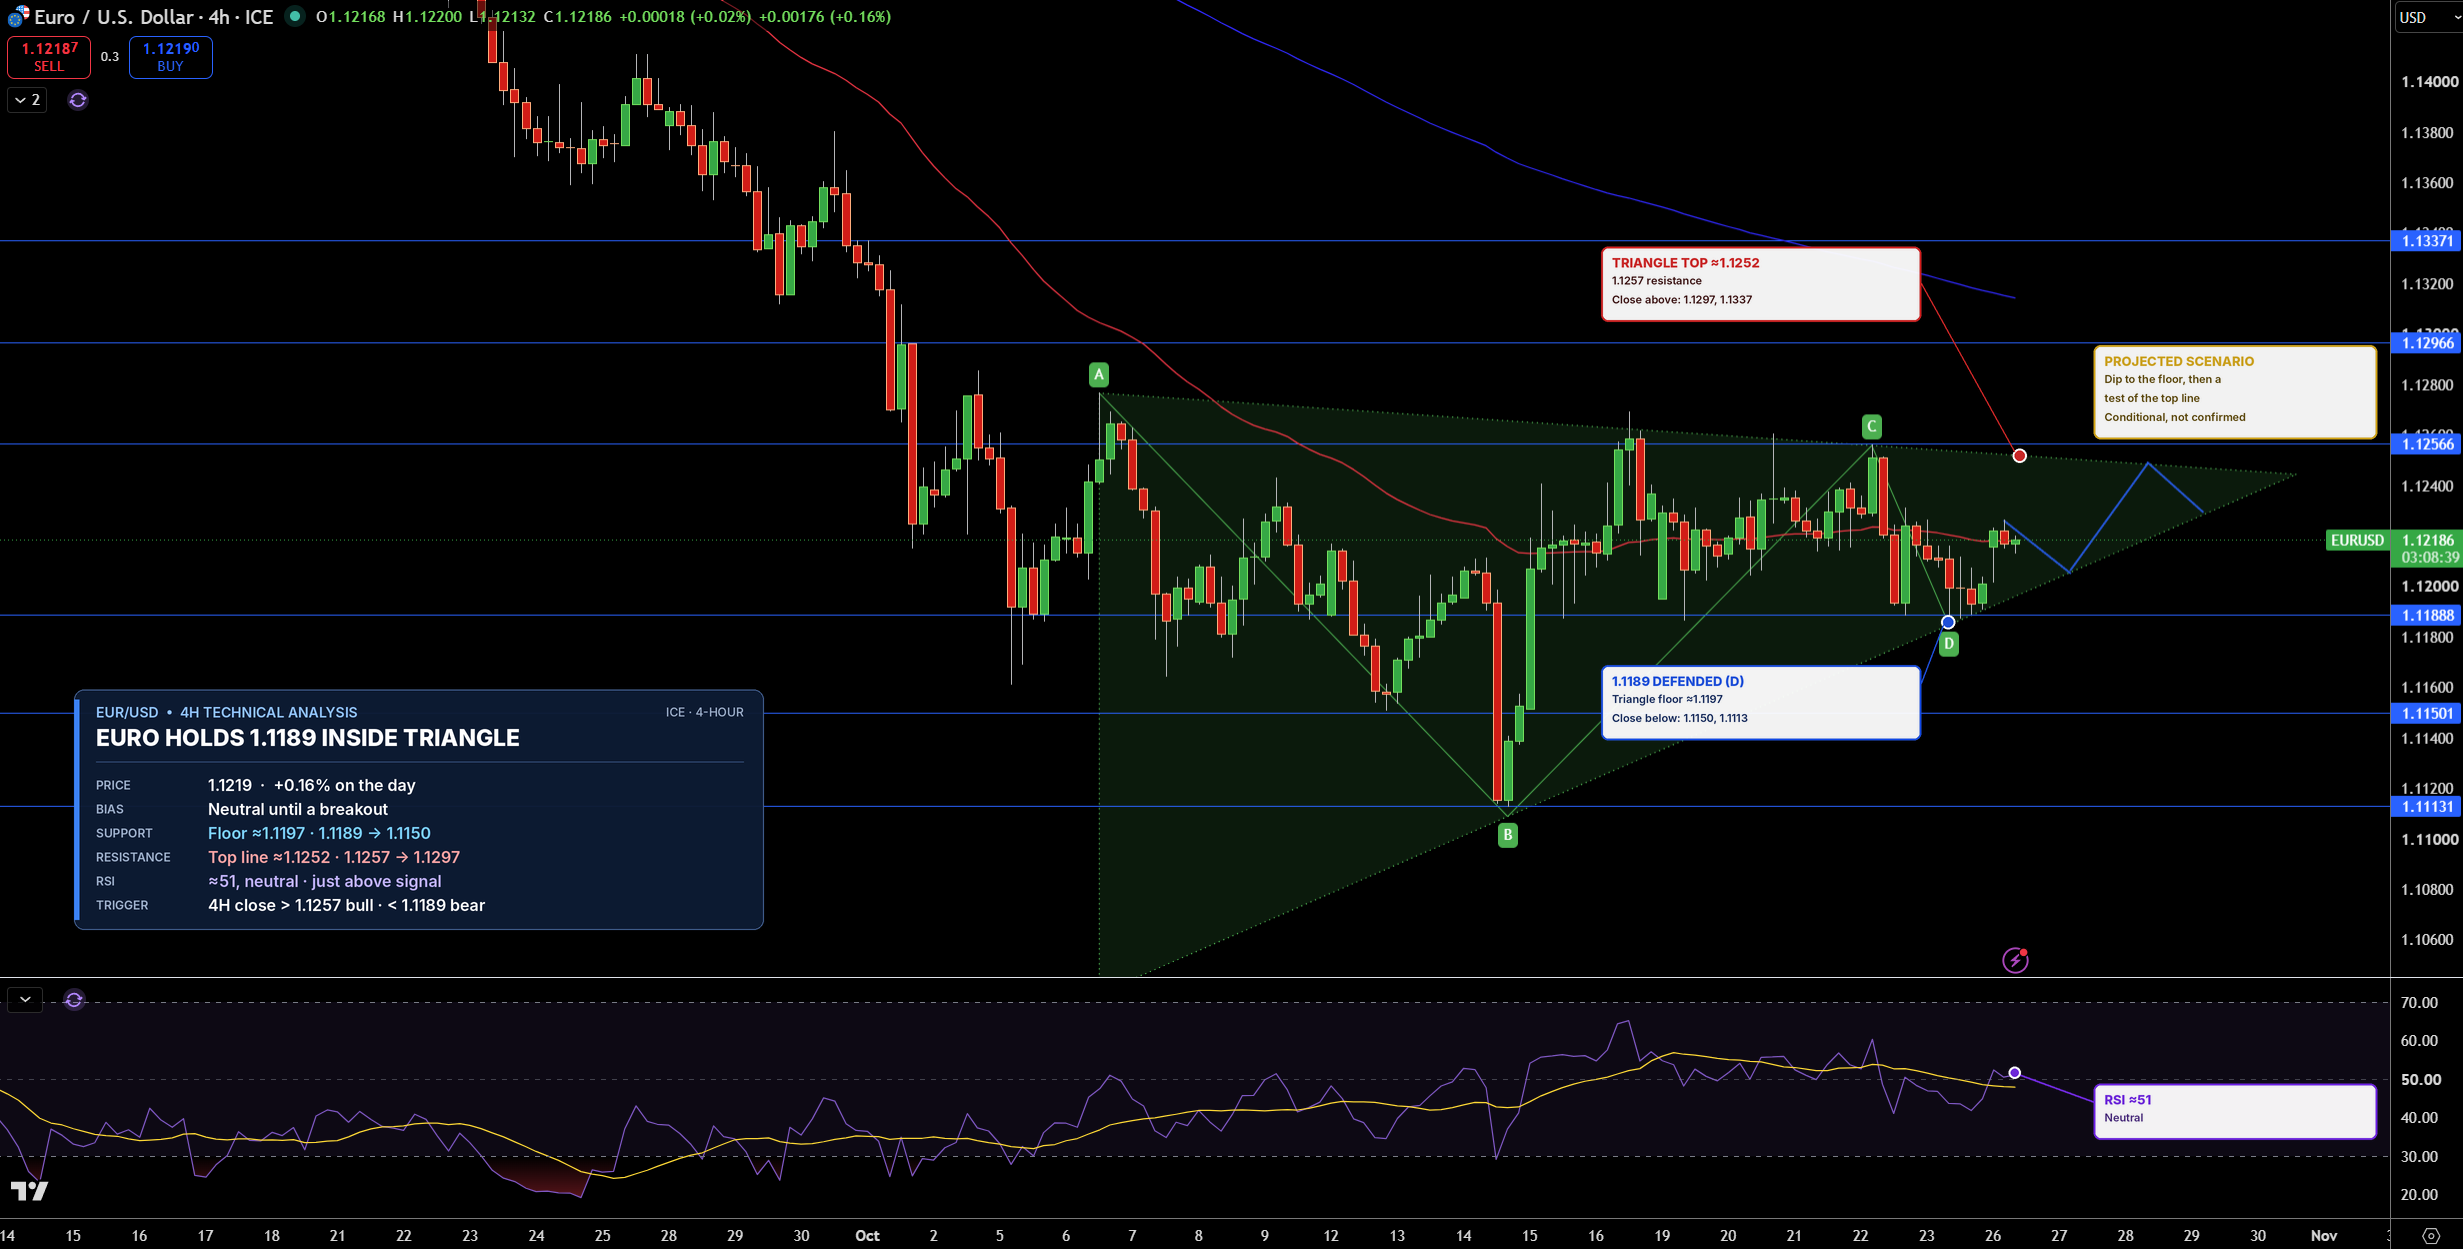Screen dimensions: 2463x1249
Task: Click the 0.3 spread value between Sell and Buy
Action: click(110, 57)
